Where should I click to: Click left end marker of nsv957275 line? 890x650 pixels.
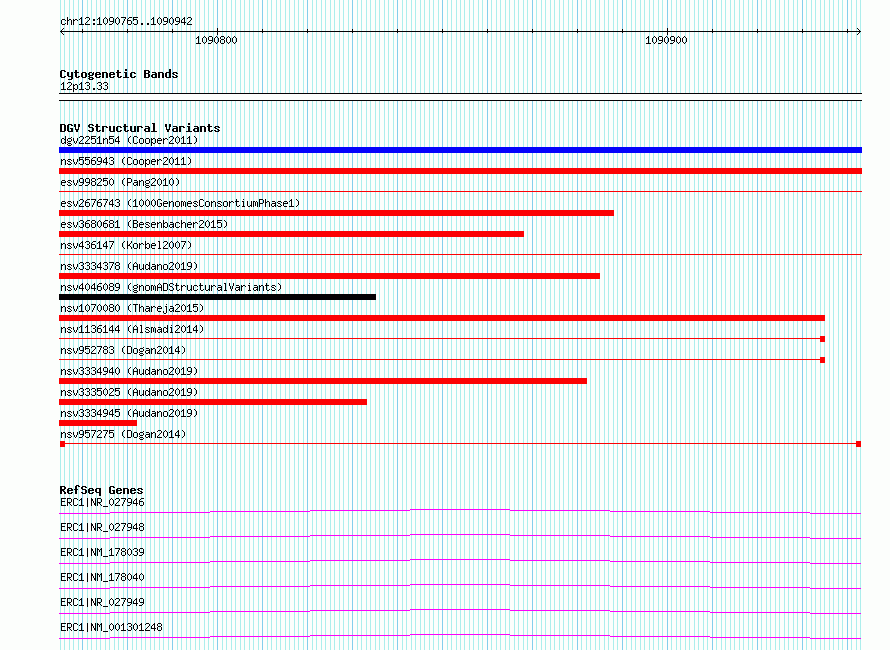62,444
